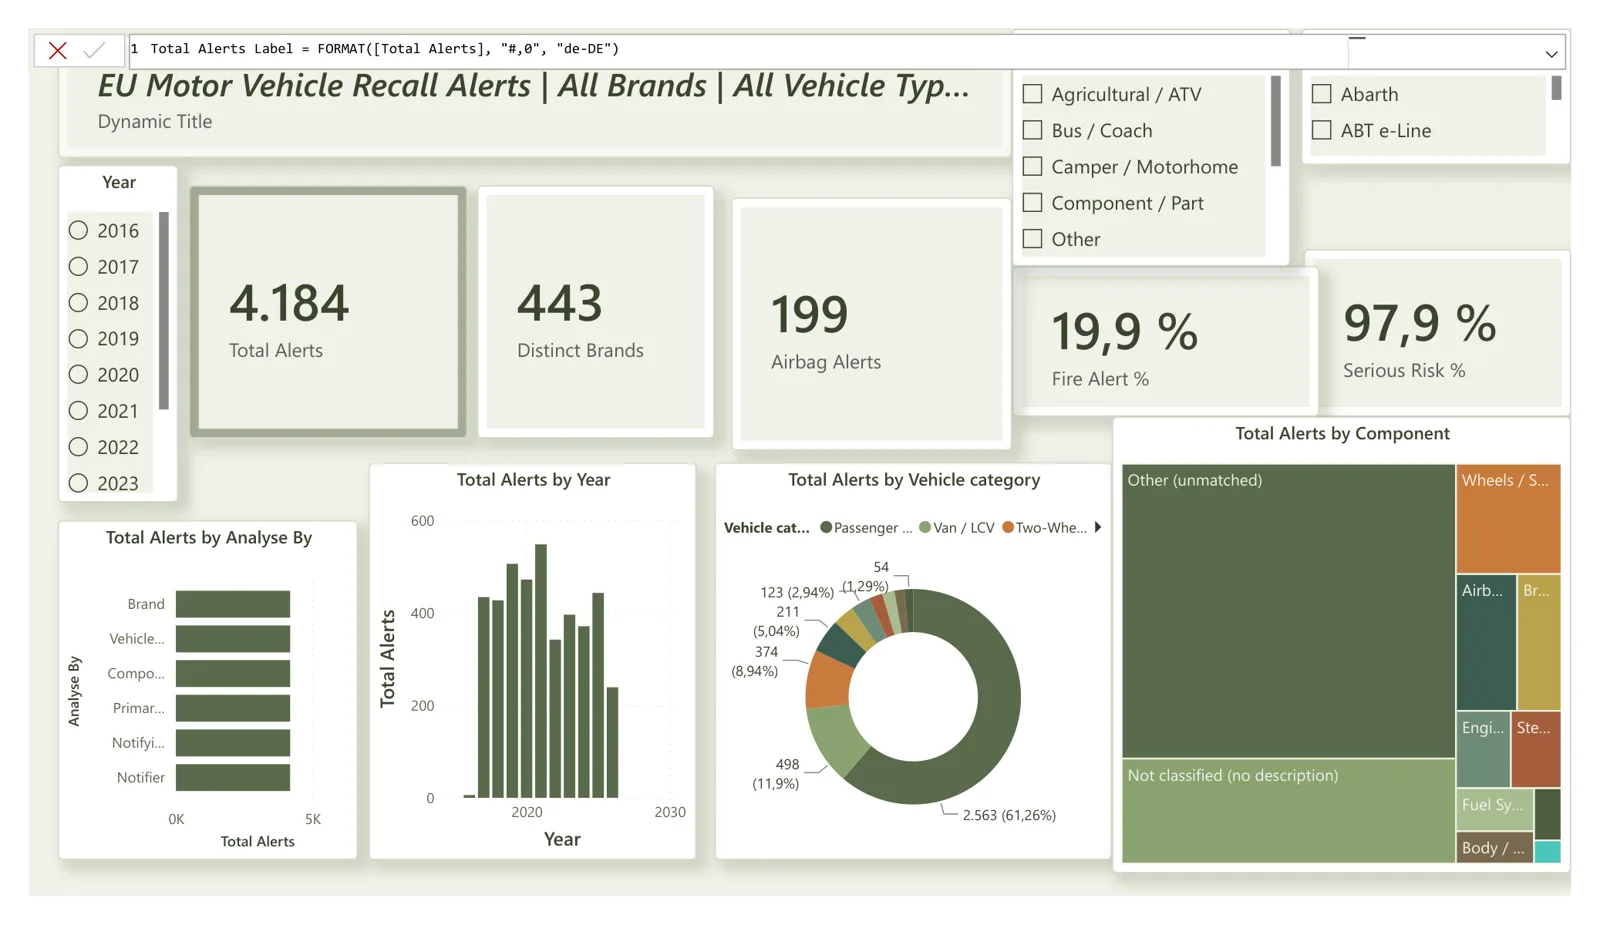Click the Wheels / S... treemap tile

click(1508, 518)
